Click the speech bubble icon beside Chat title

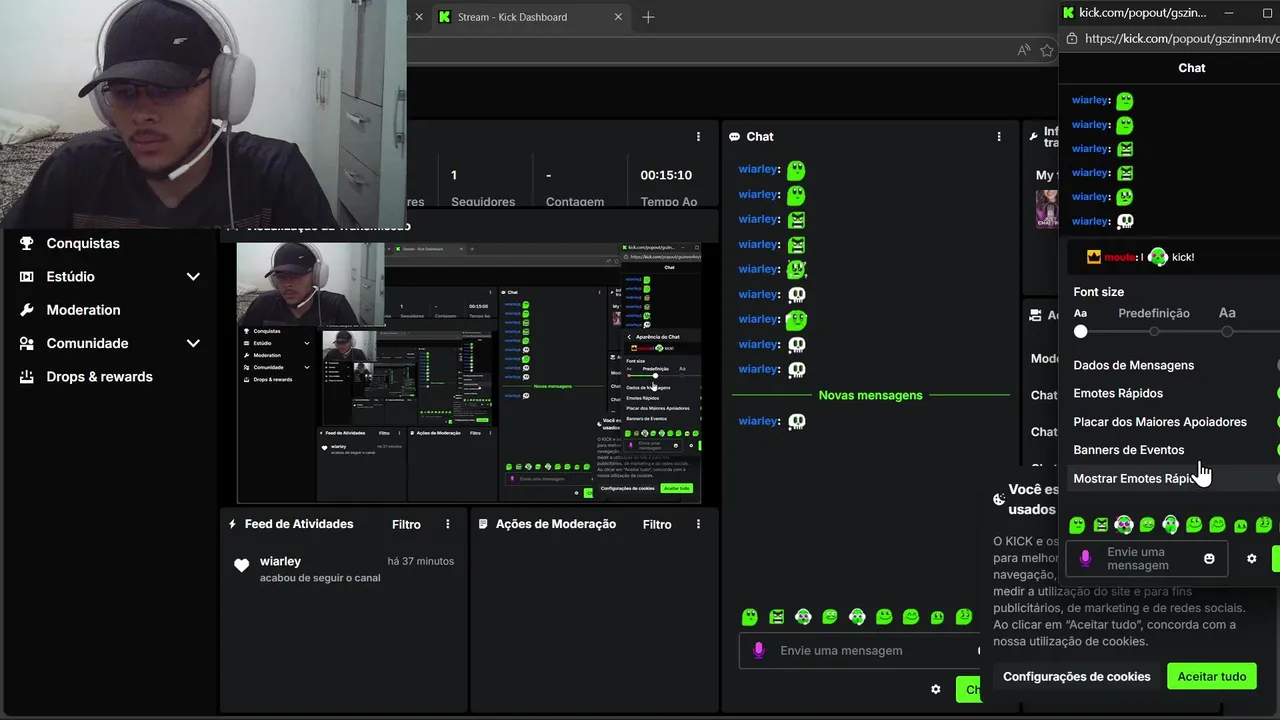735,137
